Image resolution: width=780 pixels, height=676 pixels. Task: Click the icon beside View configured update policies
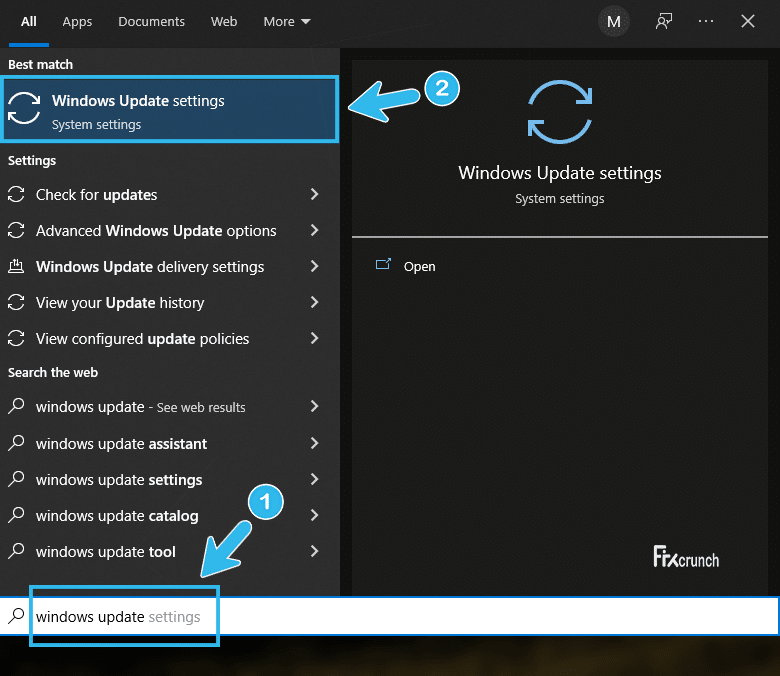click(x=16, y=338)
